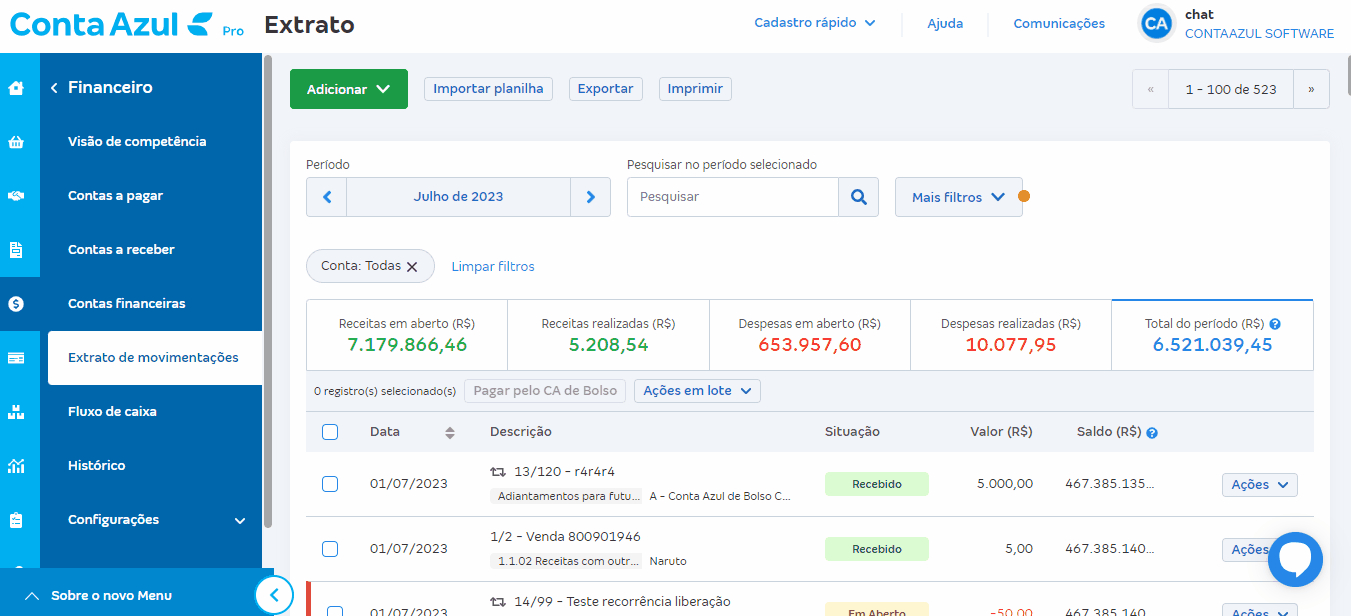Click Pagar pelo CA de Bolso button
Screen dimensions: 1351x616
(x=545, y=391)
